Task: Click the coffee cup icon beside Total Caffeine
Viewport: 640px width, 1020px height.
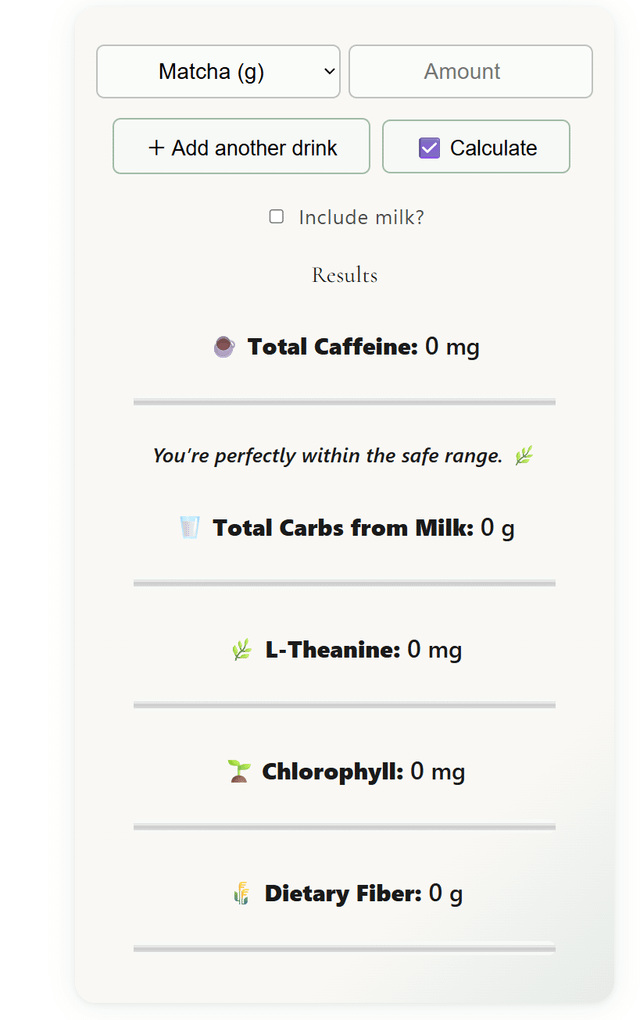Action: [x=224, y=347]
